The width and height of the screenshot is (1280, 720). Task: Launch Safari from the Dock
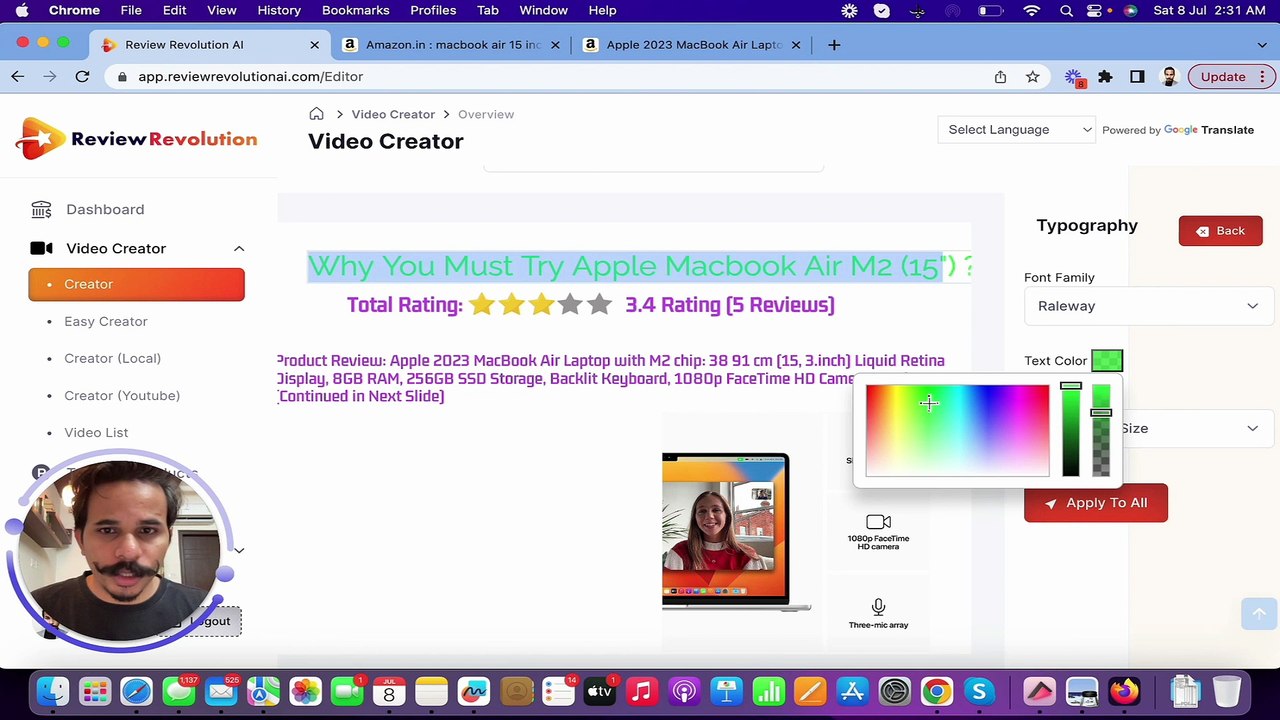[137, 691]
